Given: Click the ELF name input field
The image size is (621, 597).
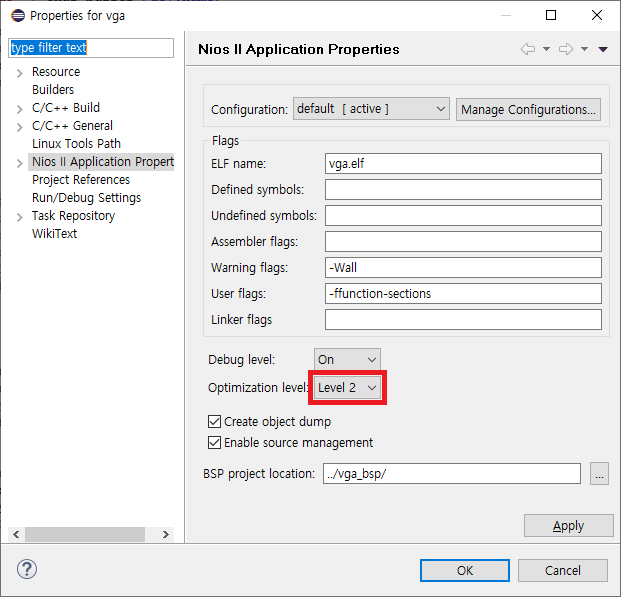Looking at the screenshot, I should point(463,164).
